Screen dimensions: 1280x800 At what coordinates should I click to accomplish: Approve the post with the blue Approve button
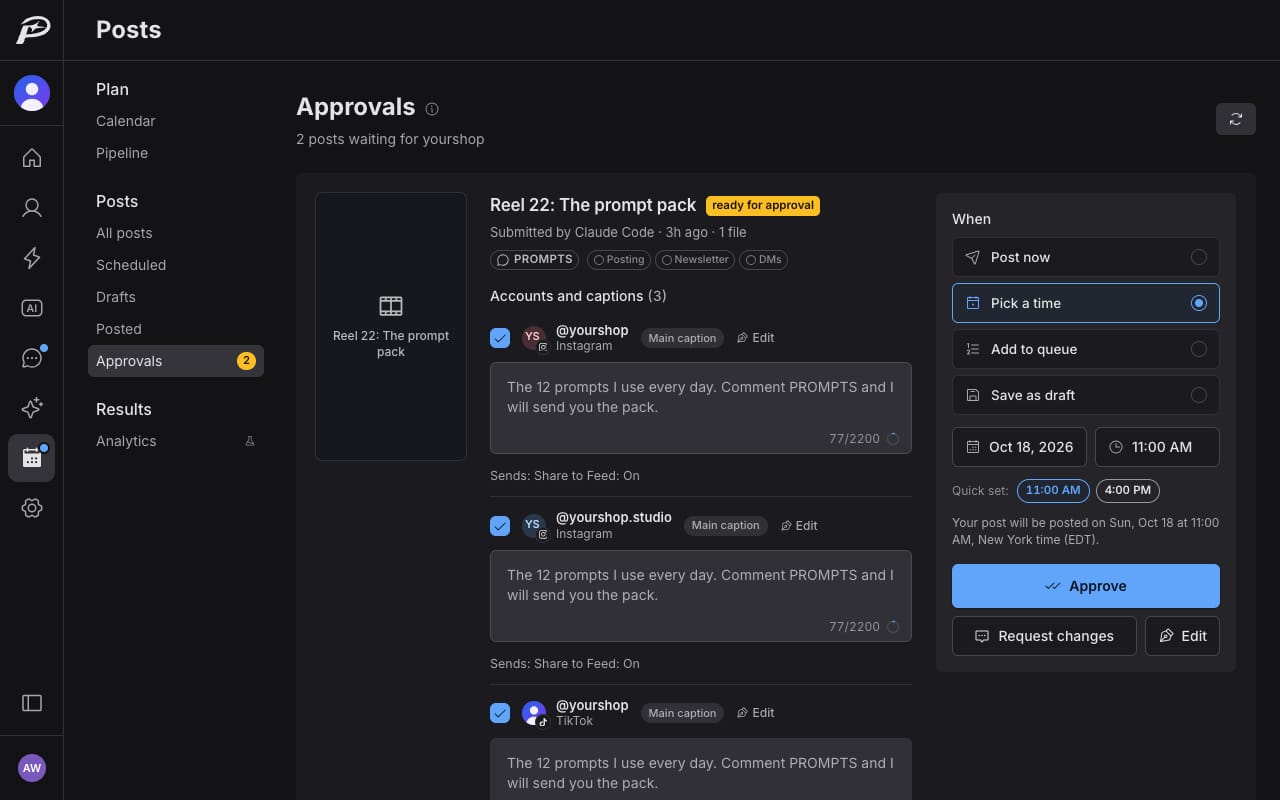coord(1086,586)
